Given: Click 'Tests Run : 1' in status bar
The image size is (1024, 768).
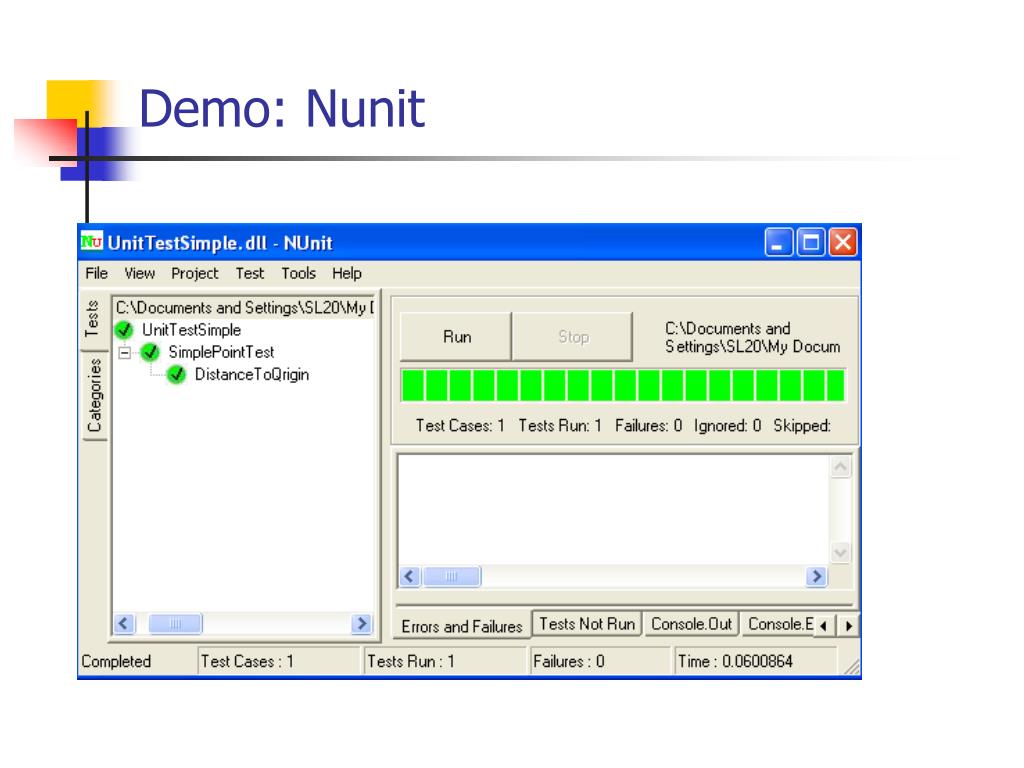Looking at the screenshot, I should click(x=411, y=662).
